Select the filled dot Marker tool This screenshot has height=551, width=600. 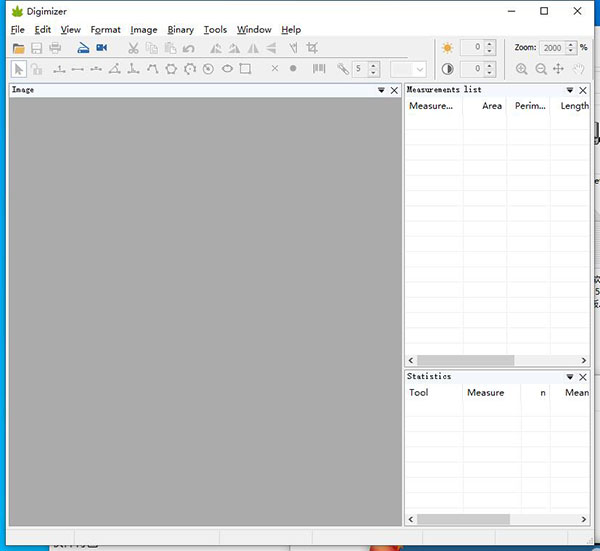[x=293, y=68]
